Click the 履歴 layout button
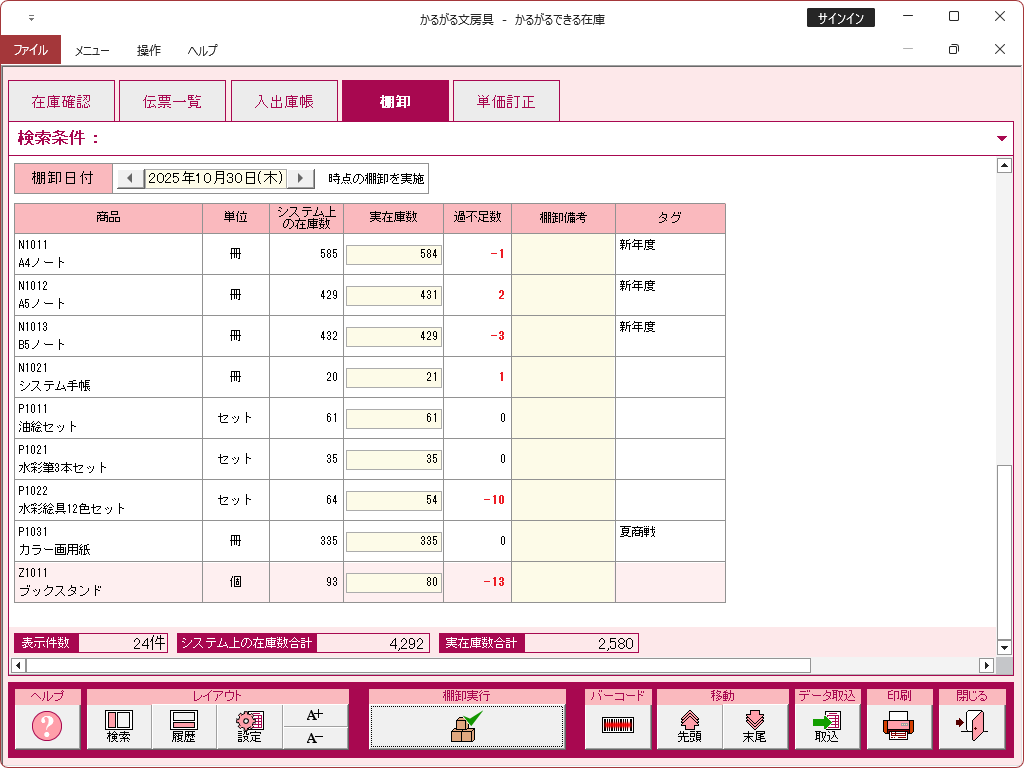The height and width of the screenshot is (768, 1024). (184, 727)
